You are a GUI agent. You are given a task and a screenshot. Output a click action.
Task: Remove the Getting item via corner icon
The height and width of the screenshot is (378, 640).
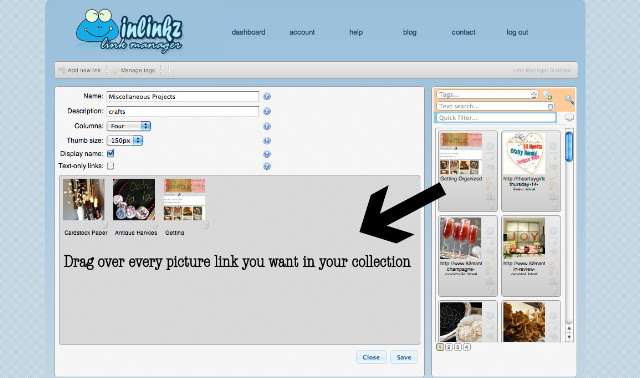click(205, 225)
